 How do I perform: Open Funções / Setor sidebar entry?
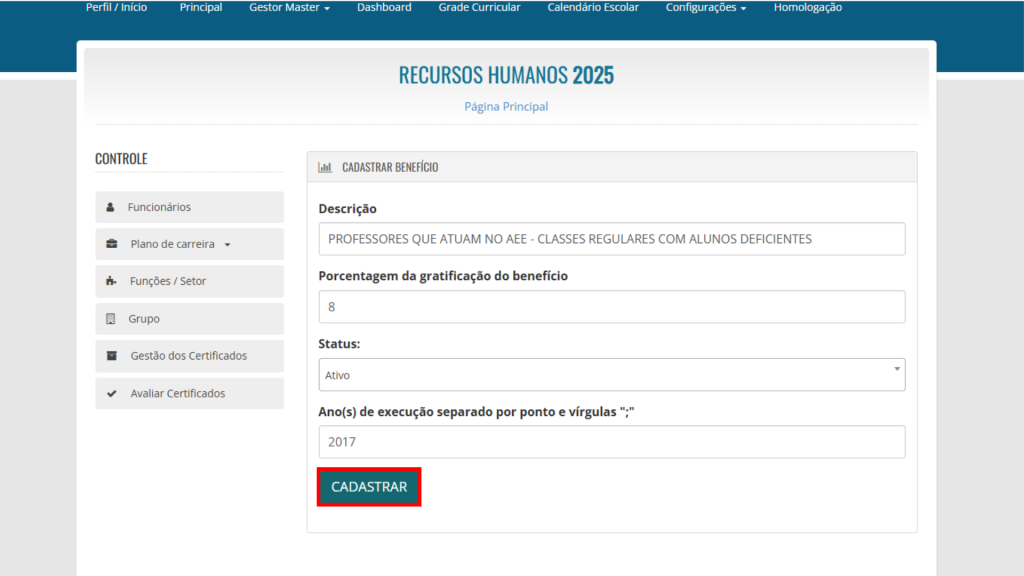click(x=189, y=281)
